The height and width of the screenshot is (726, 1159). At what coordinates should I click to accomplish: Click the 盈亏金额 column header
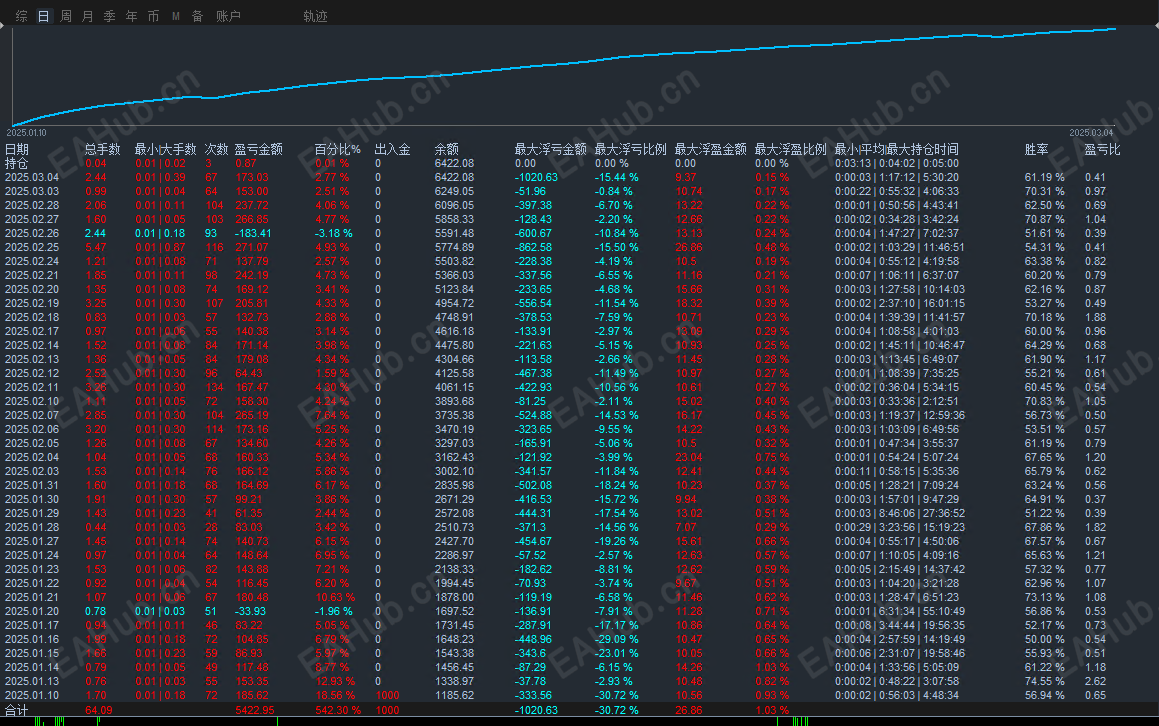click(x=259, y=149)
